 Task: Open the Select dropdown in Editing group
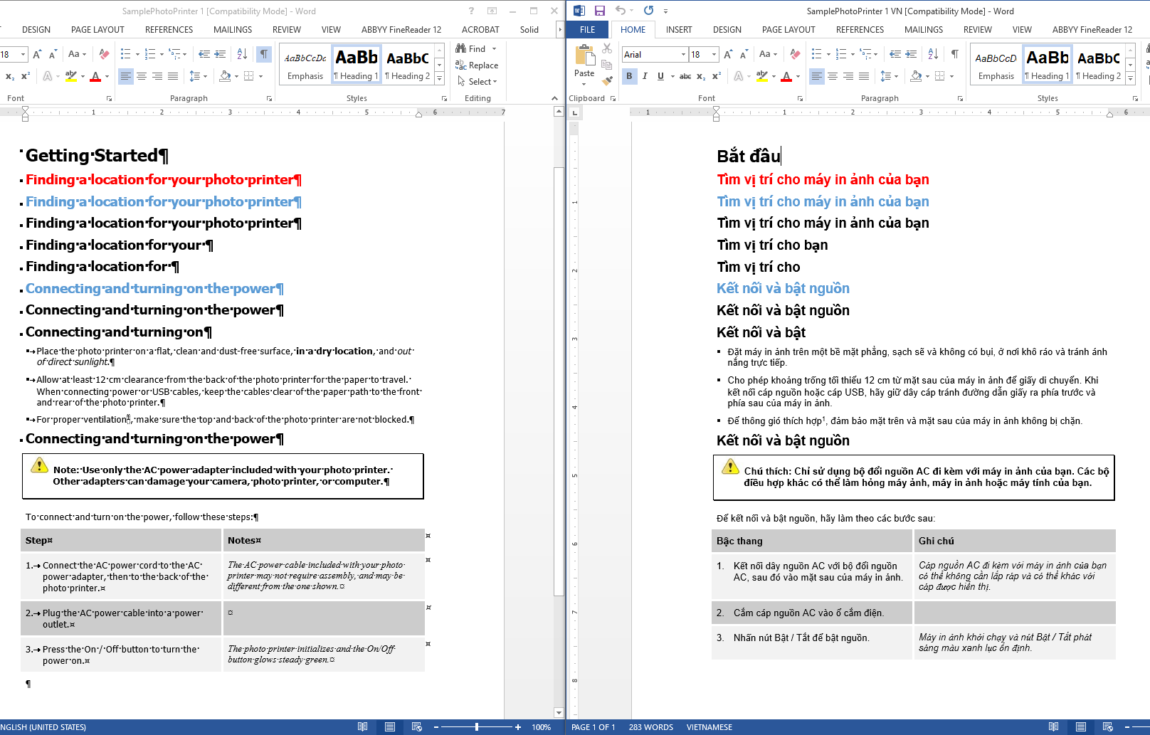pos(476,81)
